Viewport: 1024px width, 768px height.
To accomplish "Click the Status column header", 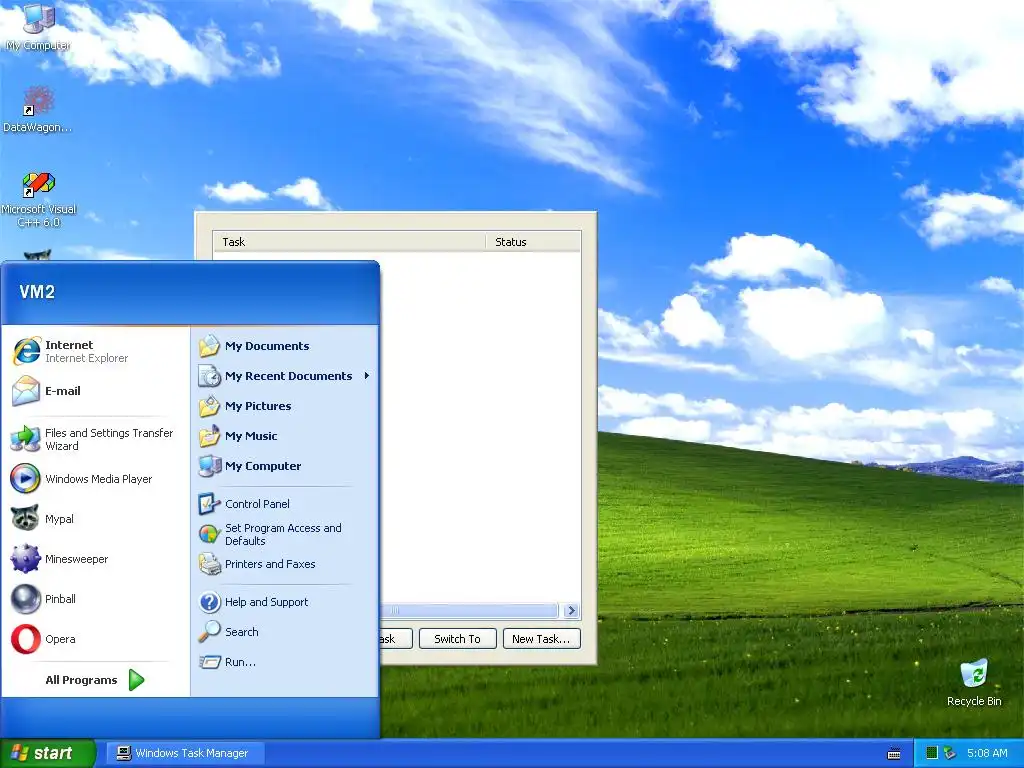I will click(532, 242).
